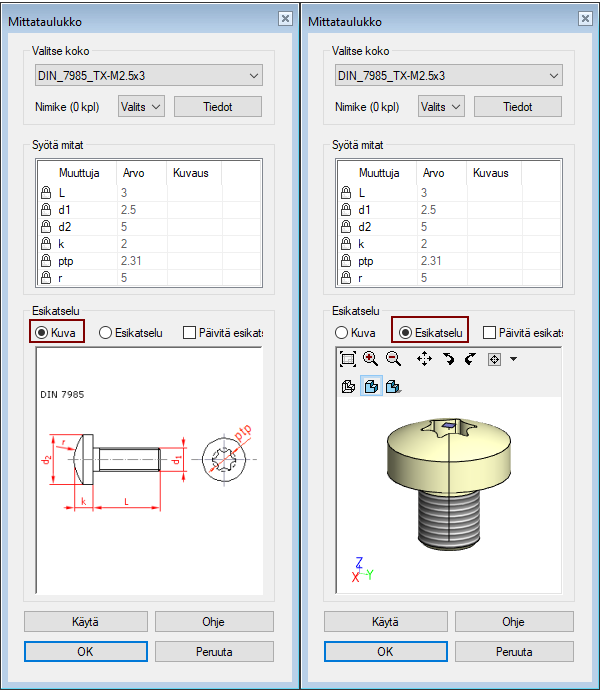Select the Esikatselu radio button in right dialog
Viewport: 600px width, 690px height.
tap(406, 332)
